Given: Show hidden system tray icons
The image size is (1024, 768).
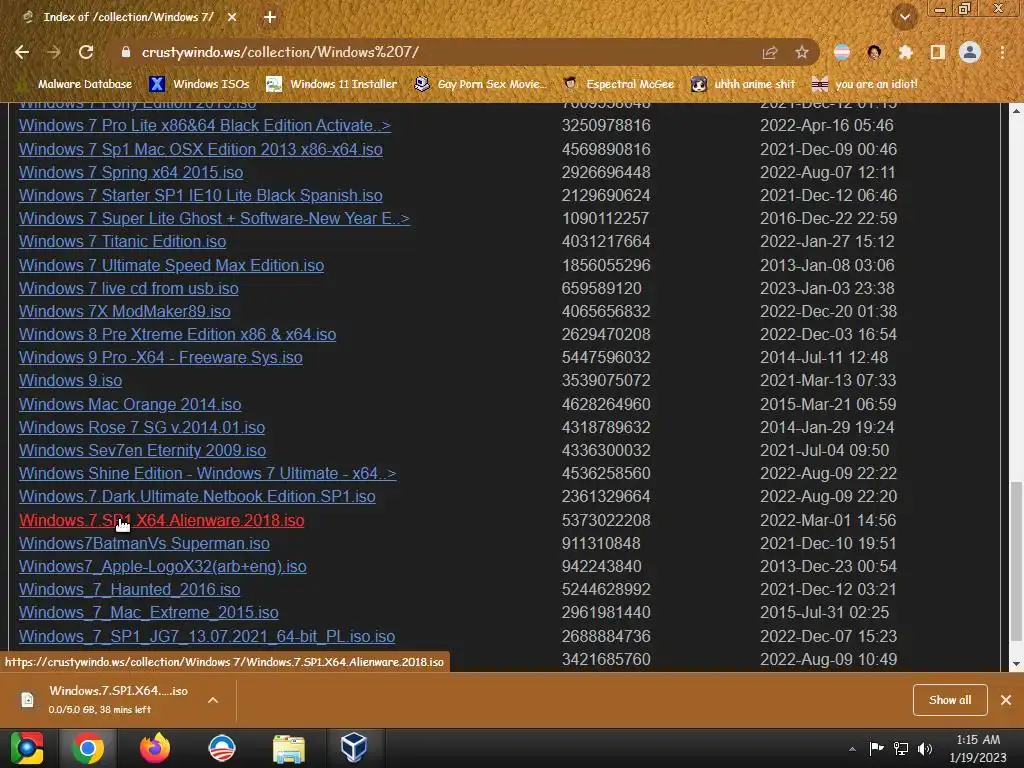Looking at the screenshot, I should 852,749.
